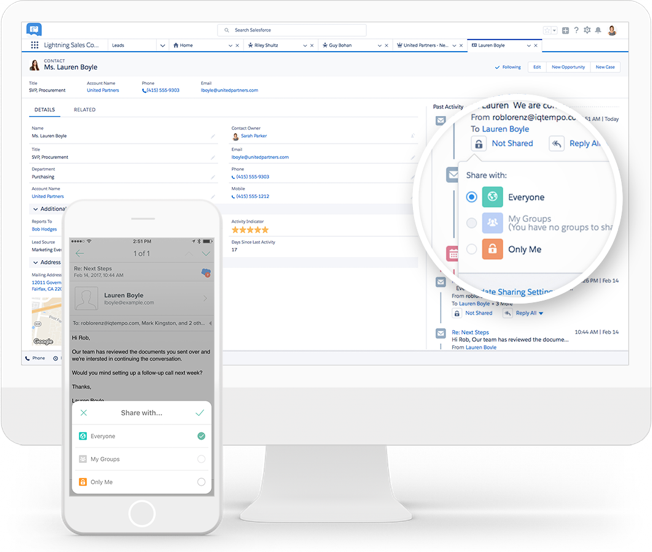The height and width of the screenshot is (552, 652).
Task: Open the notifications bell icon
Action: pyautogui.click(x=598, y=30)
